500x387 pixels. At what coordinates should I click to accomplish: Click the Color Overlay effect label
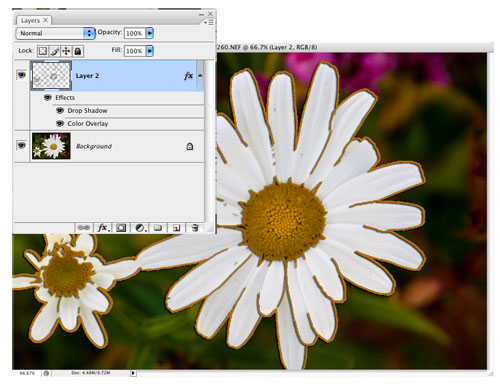(88, 124)
